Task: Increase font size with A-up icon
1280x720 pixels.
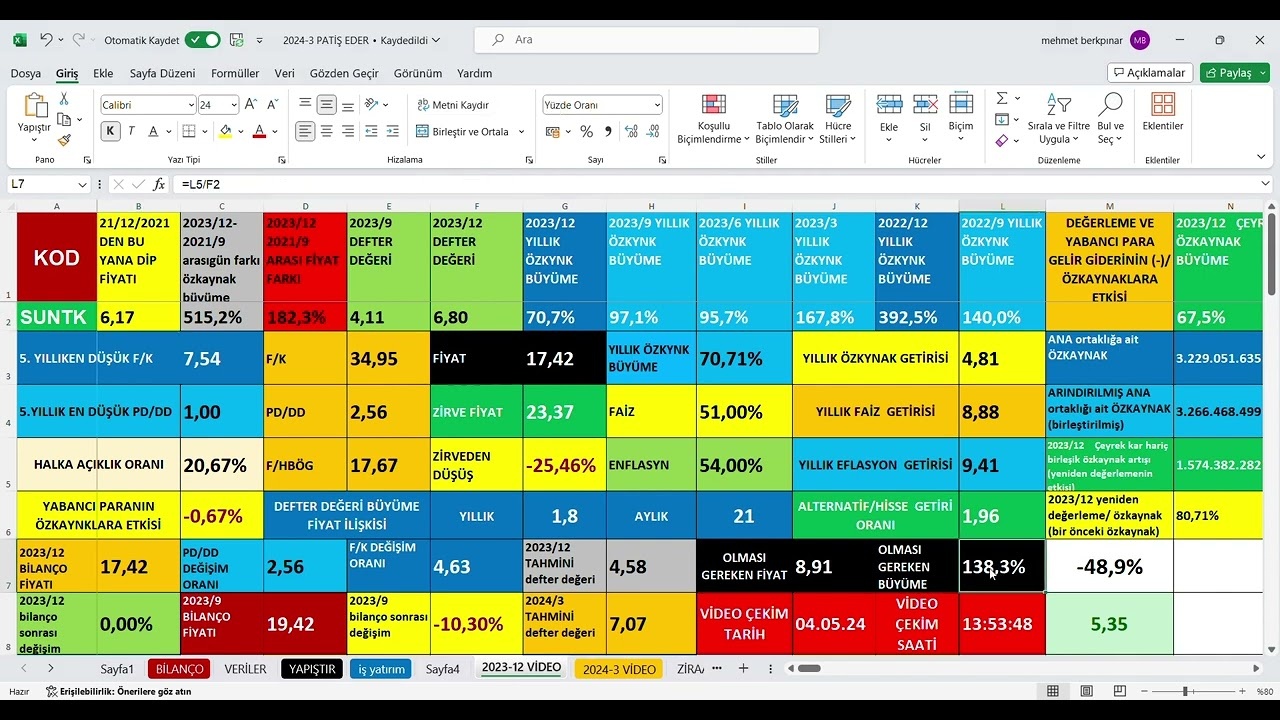Action: pyautogui.click(x=250, y=105)
